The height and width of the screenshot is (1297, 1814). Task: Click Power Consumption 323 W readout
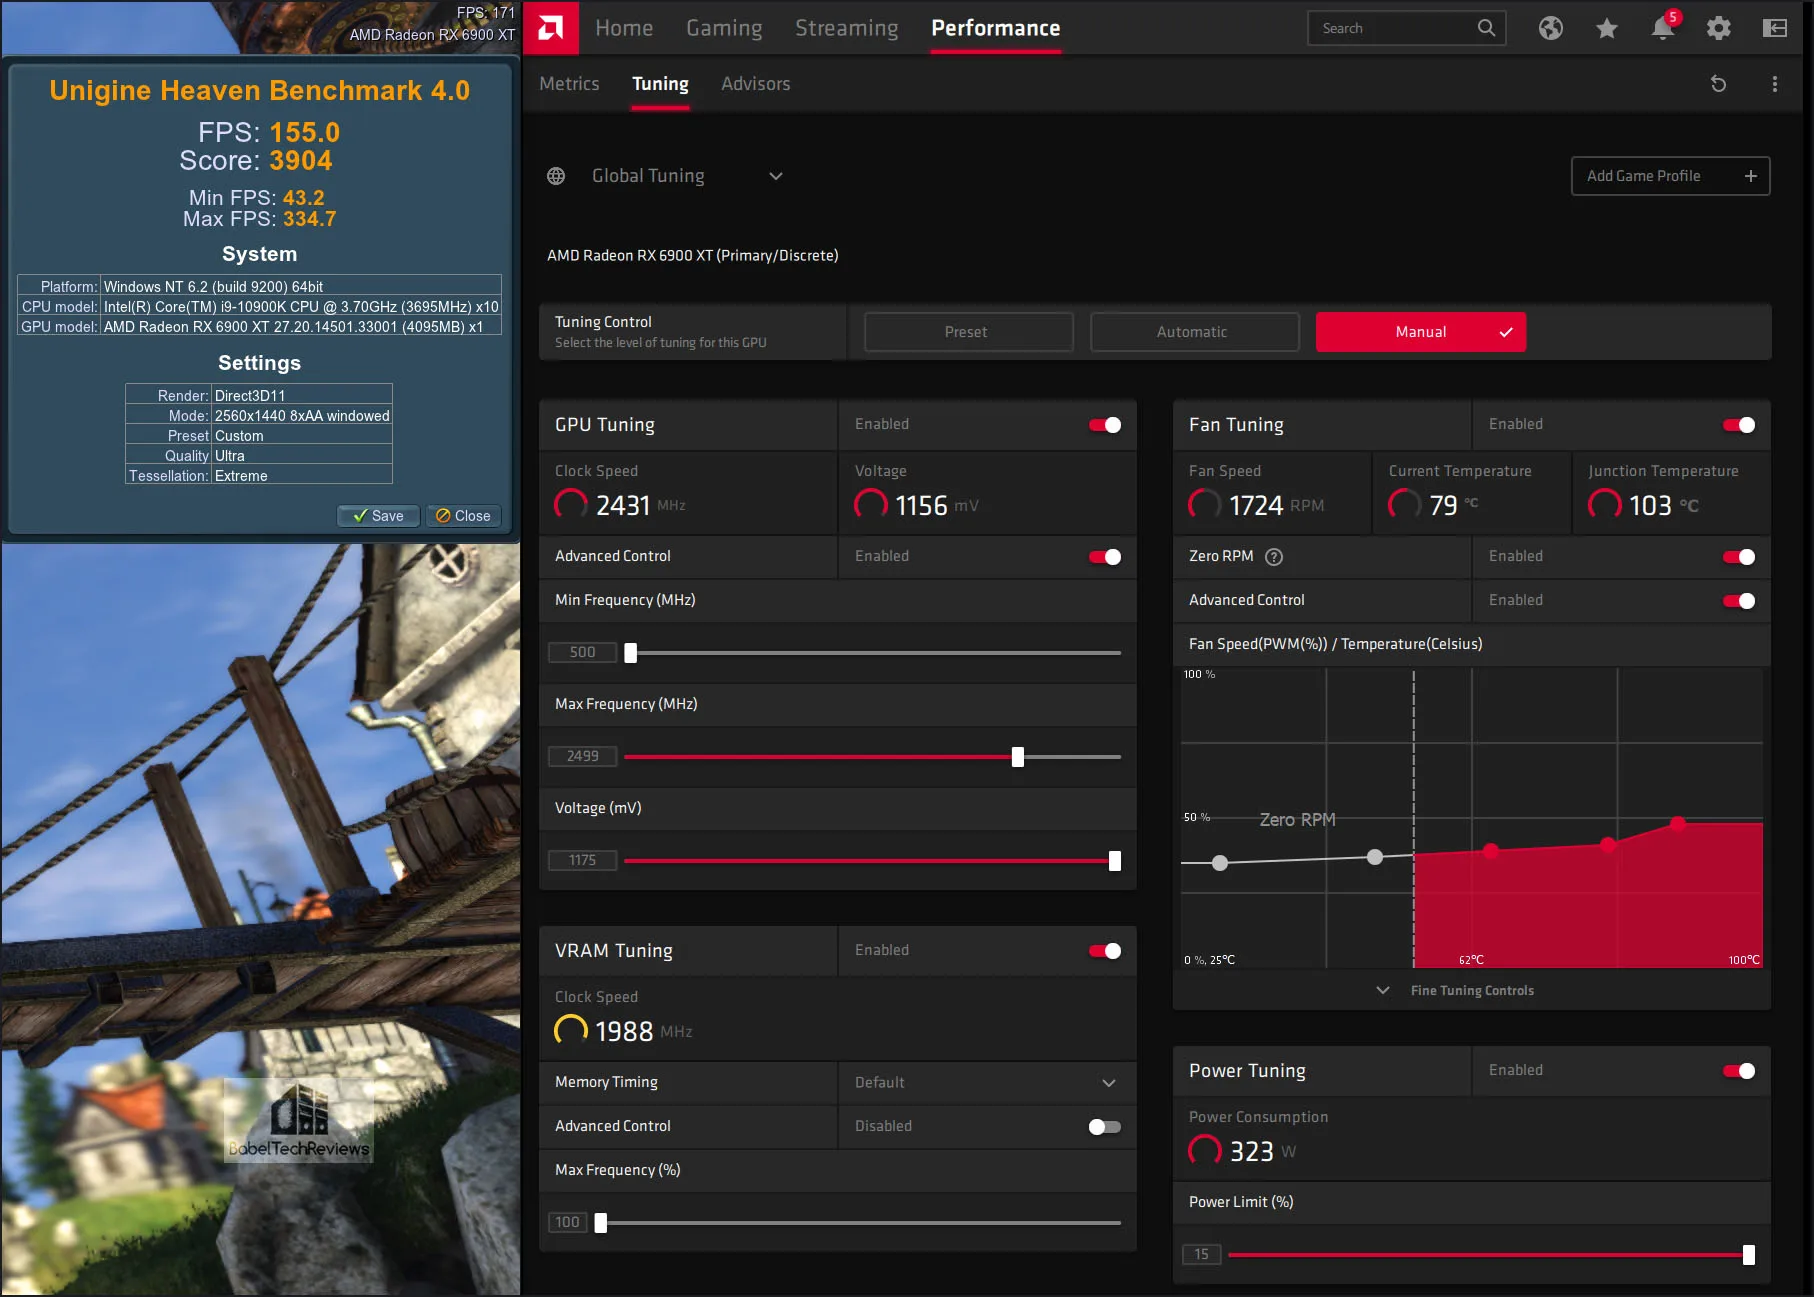tap(1242, 1151)
